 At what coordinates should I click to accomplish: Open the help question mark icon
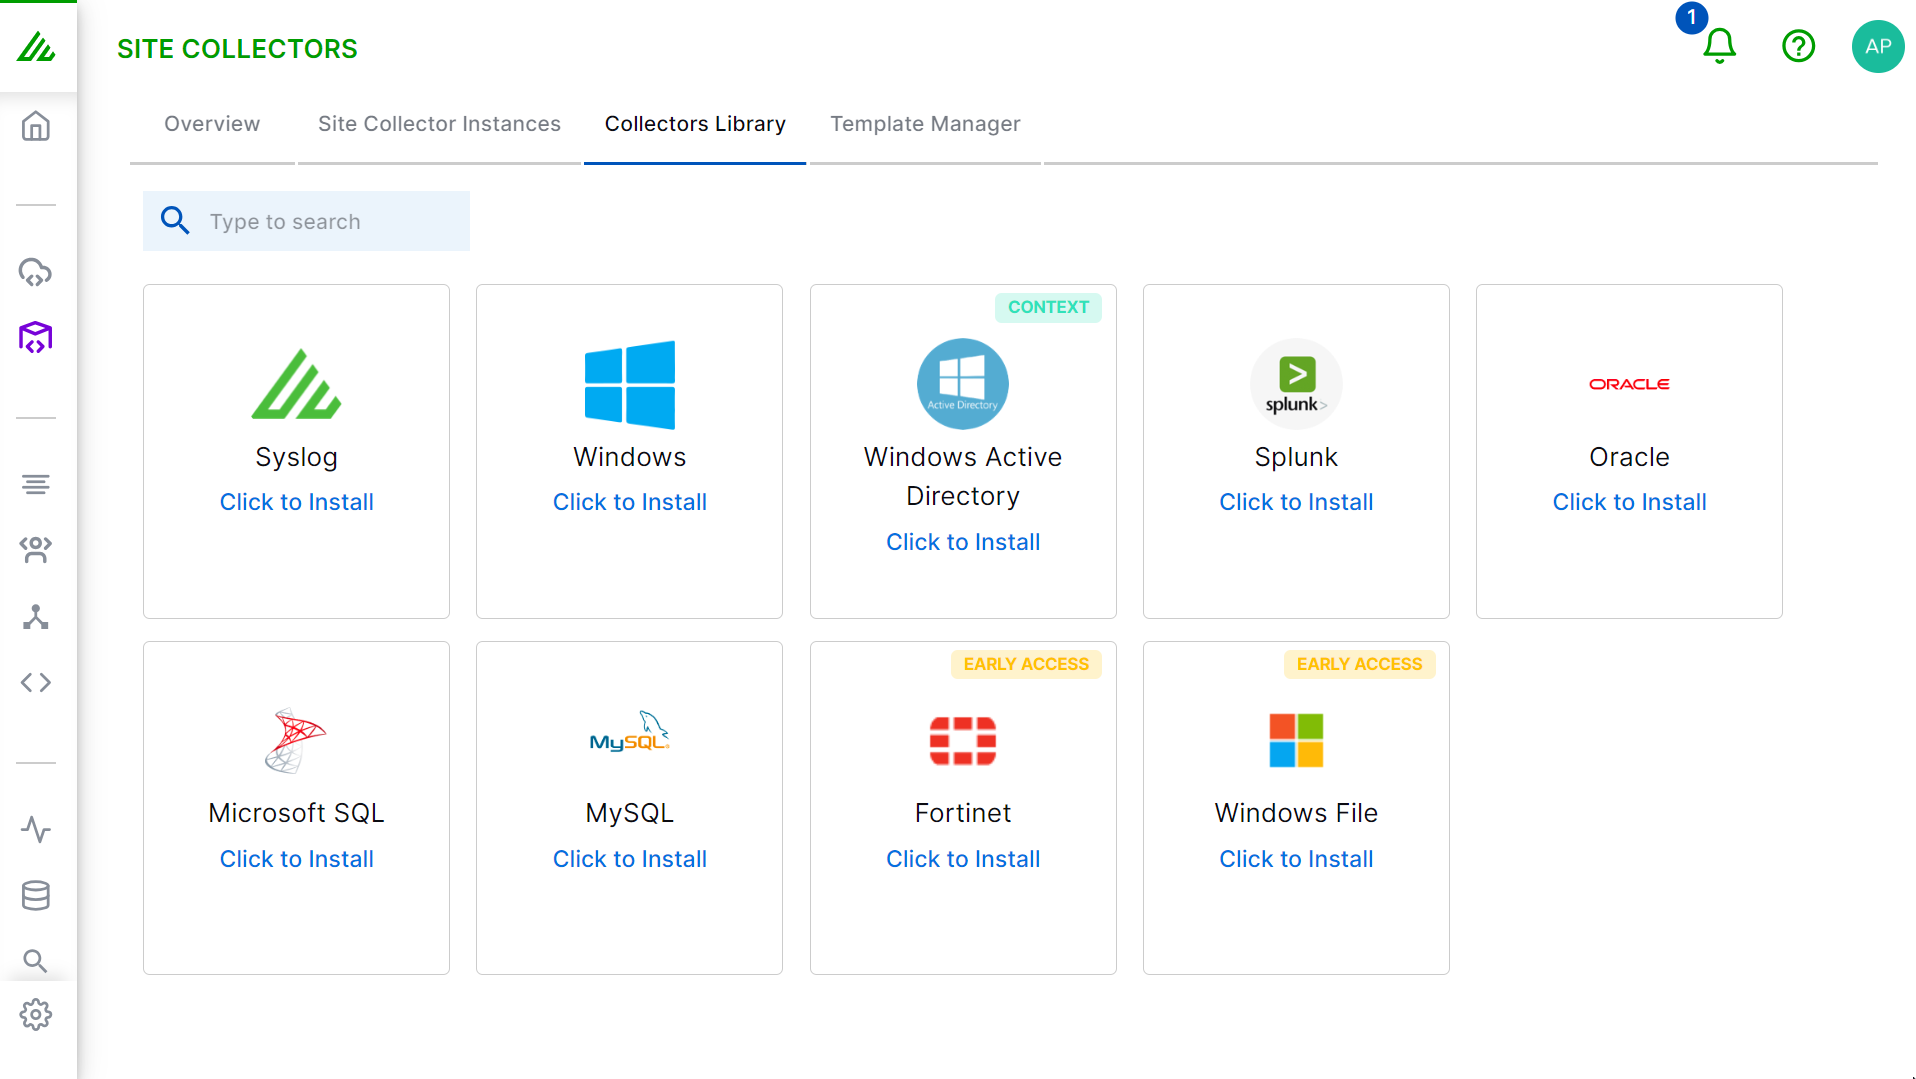(1798, 46)
